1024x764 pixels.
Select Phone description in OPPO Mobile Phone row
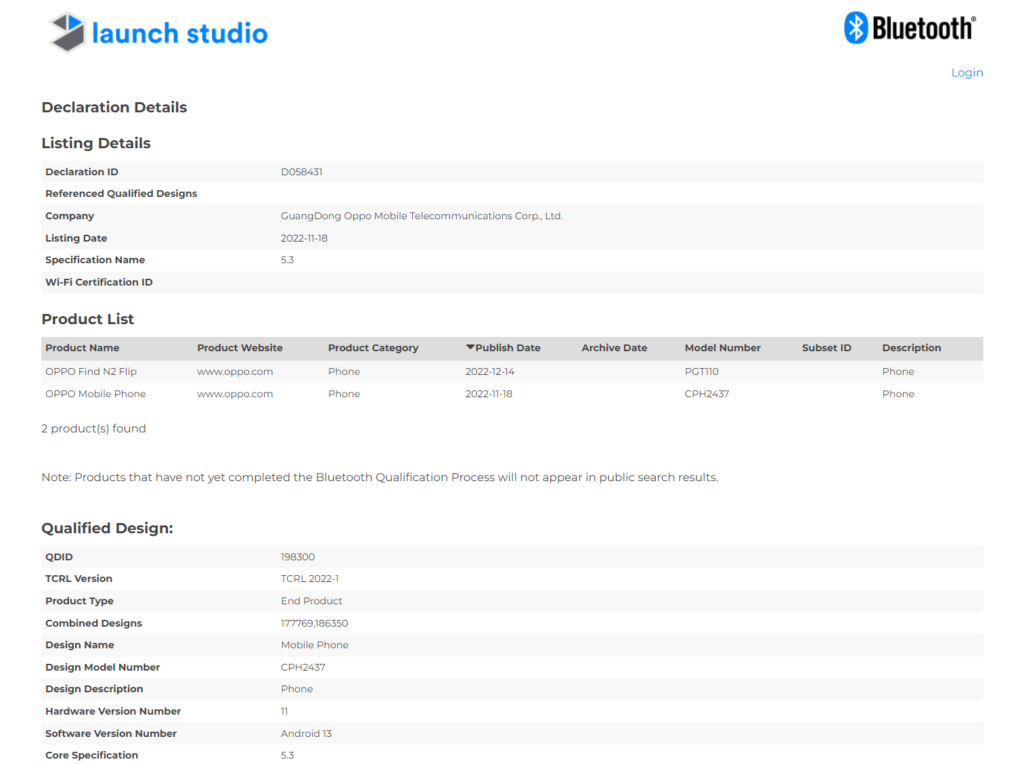pos(898,394)
